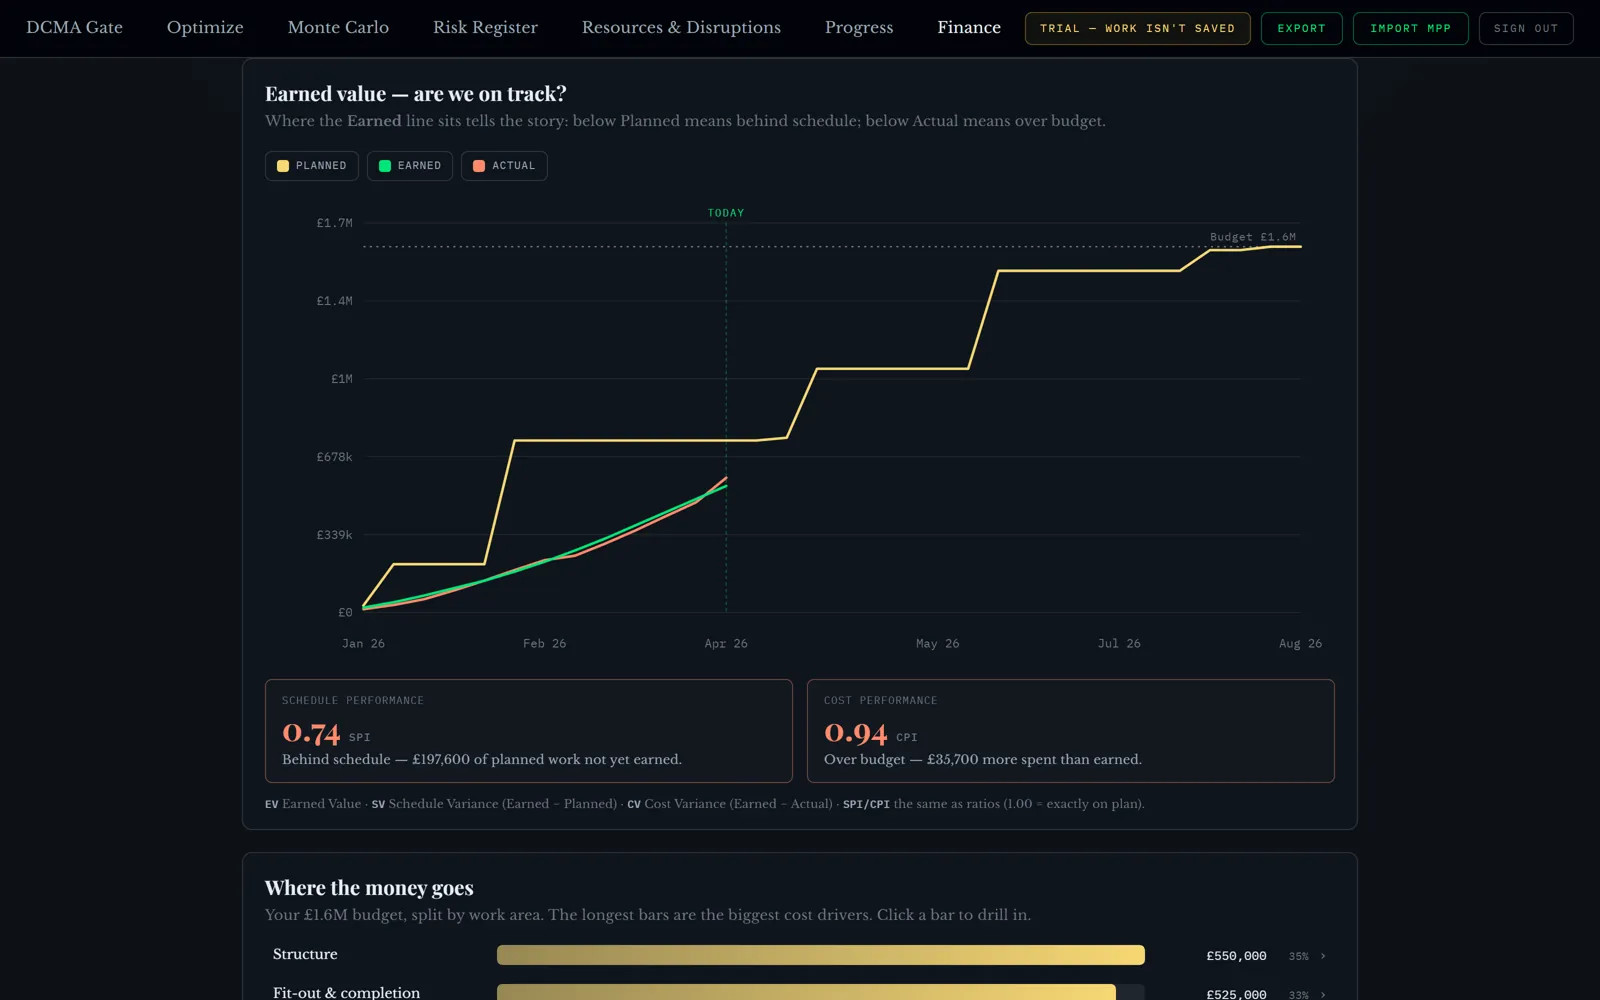This screenshot has width=1600, height=1000.
Task: Click the Structure row label
Action: pyautogui.click(x=305, y=954)
